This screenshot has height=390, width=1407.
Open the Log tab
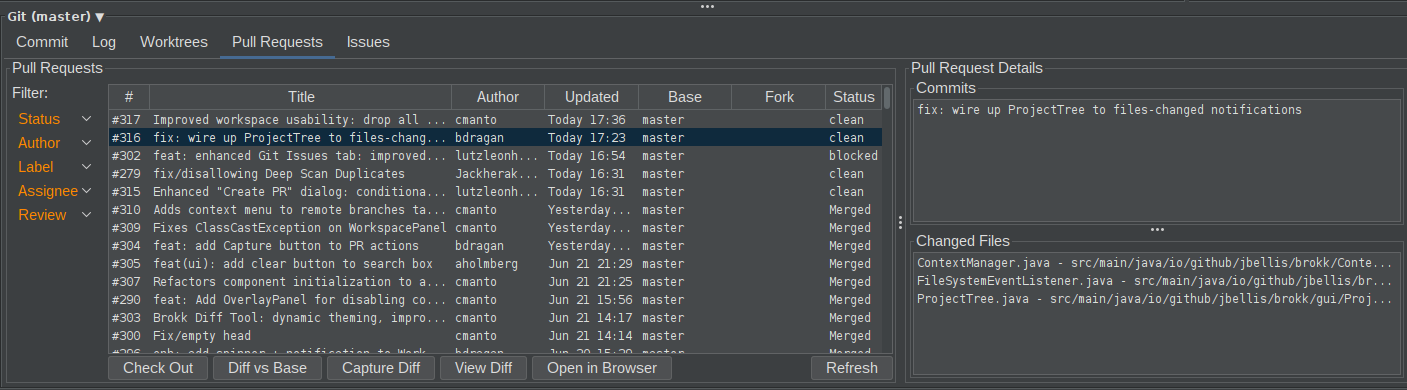104,42
